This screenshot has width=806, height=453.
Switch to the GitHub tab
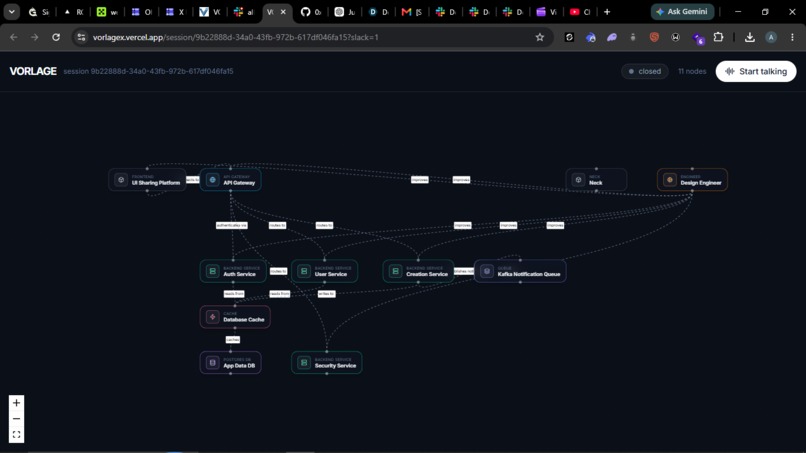tap(310, 12)
